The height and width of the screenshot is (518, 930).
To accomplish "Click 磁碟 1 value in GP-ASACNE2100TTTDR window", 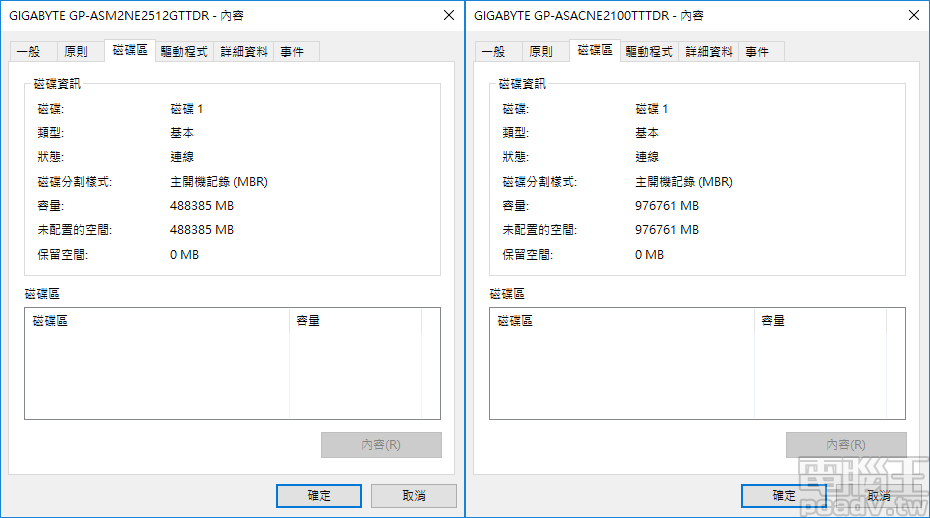I will pyautogui.click(x=652, y=109).
